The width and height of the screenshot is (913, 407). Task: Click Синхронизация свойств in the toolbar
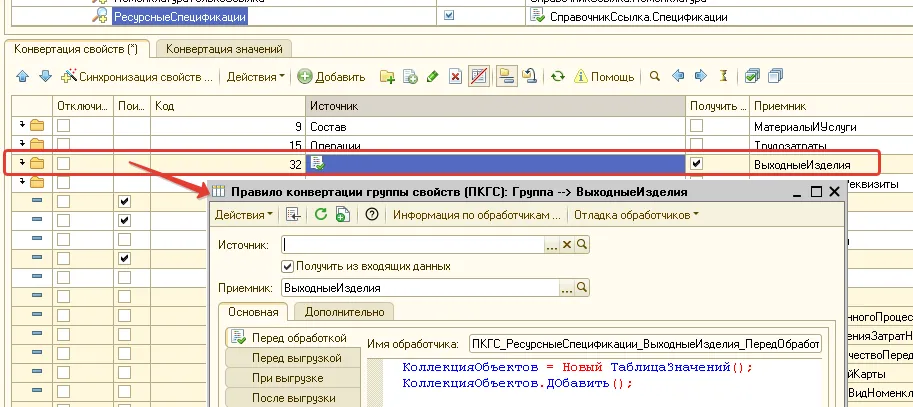tap(137, 76)
